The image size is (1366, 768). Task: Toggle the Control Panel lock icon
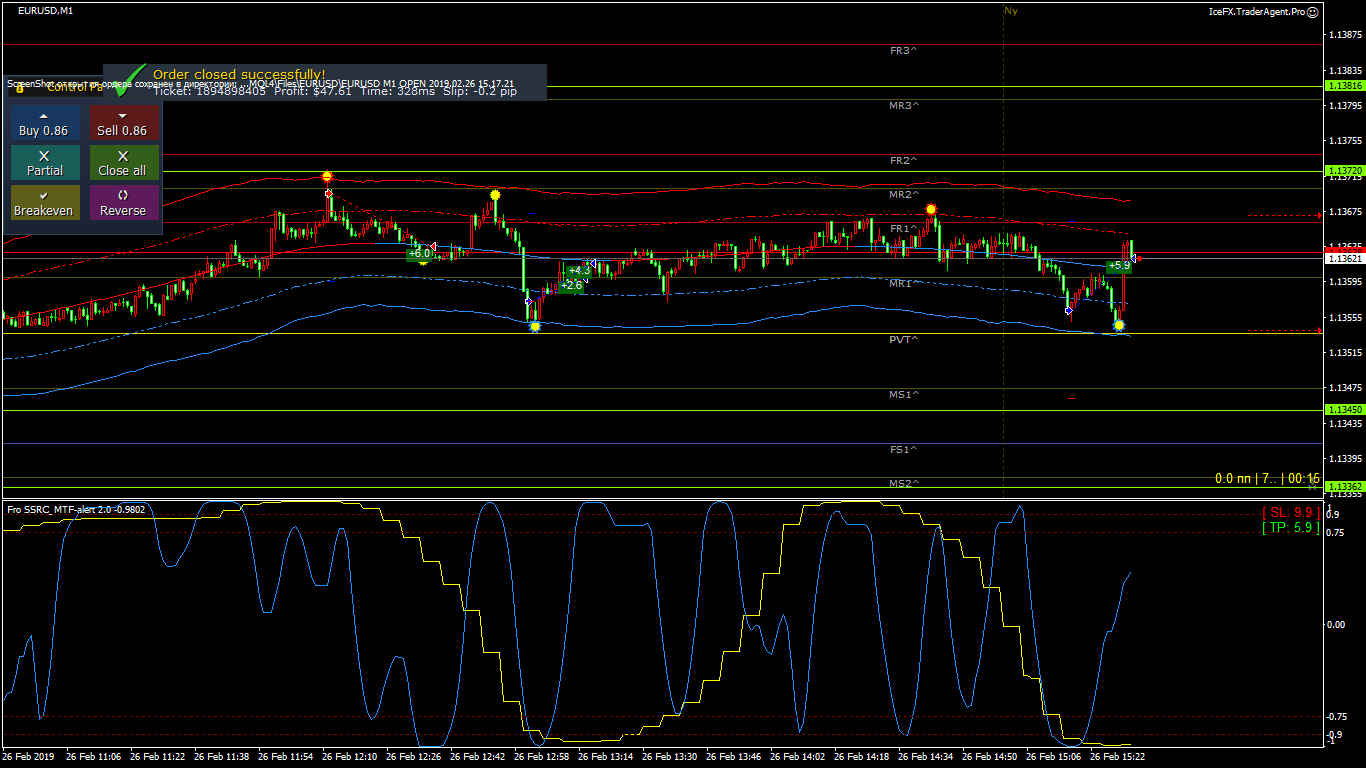(20, 88)
